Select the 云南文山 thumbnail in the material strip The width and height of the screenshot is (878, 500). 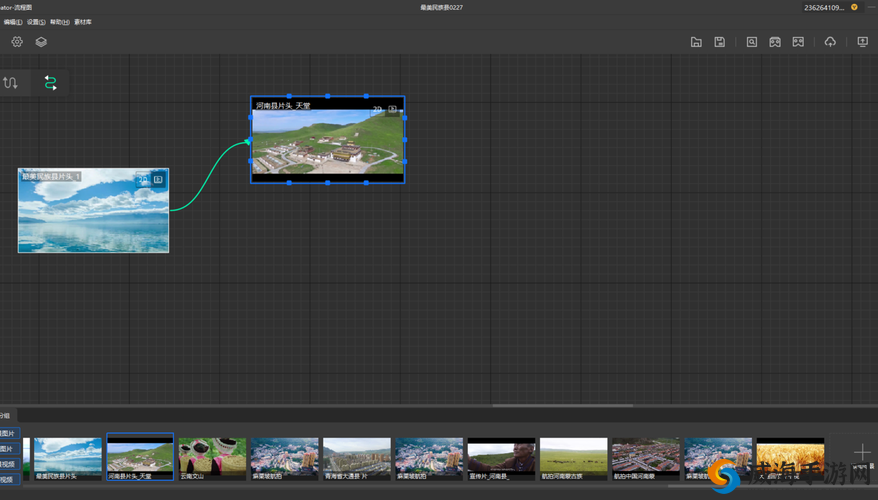point(212,459)
